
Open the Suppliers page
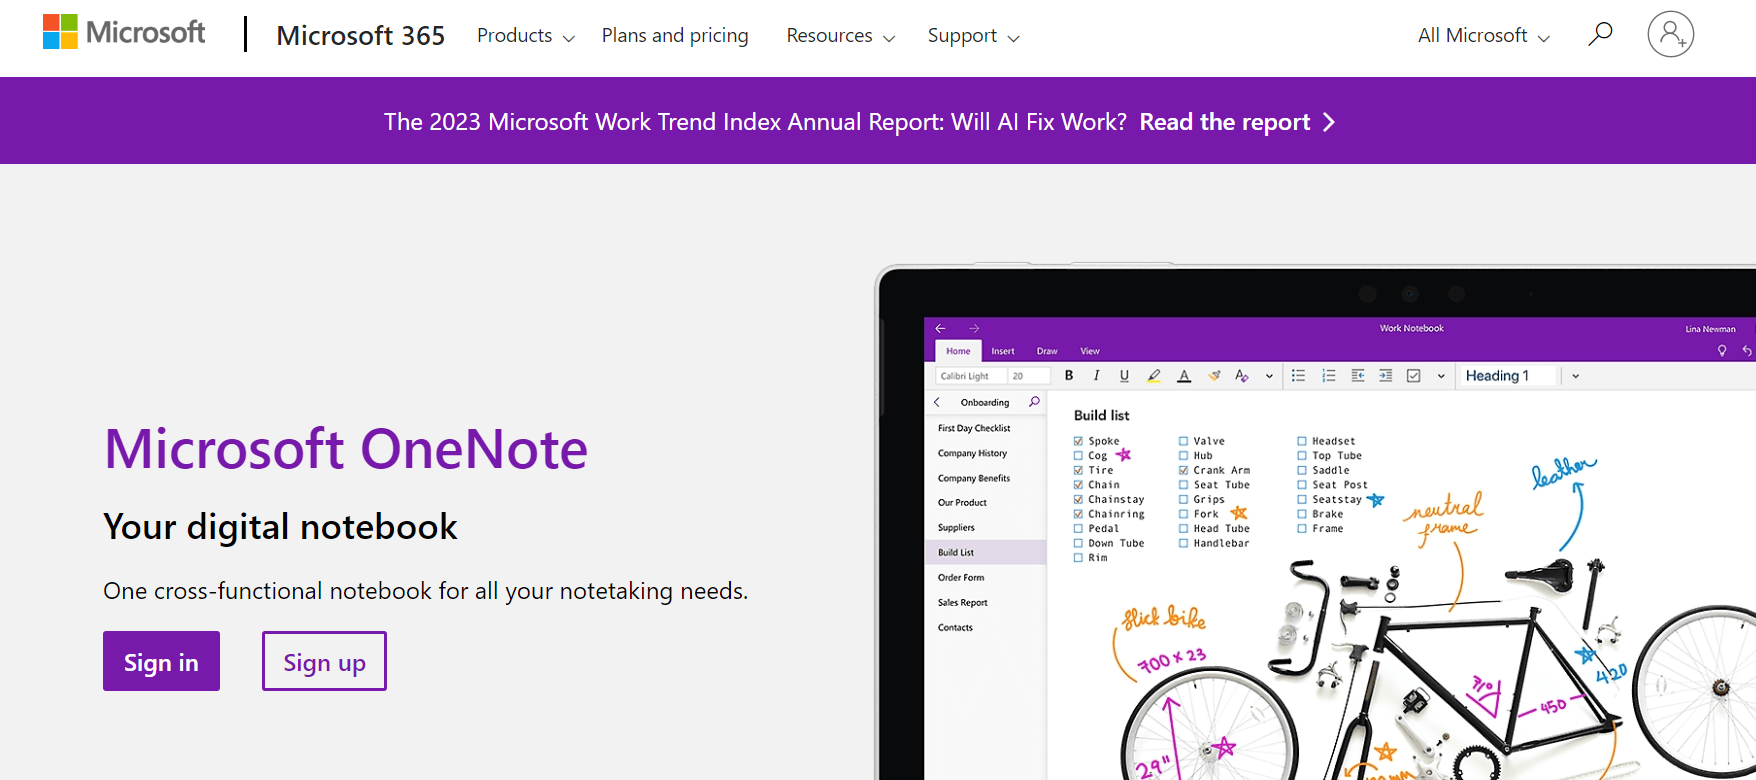click(x=956, y=528)
